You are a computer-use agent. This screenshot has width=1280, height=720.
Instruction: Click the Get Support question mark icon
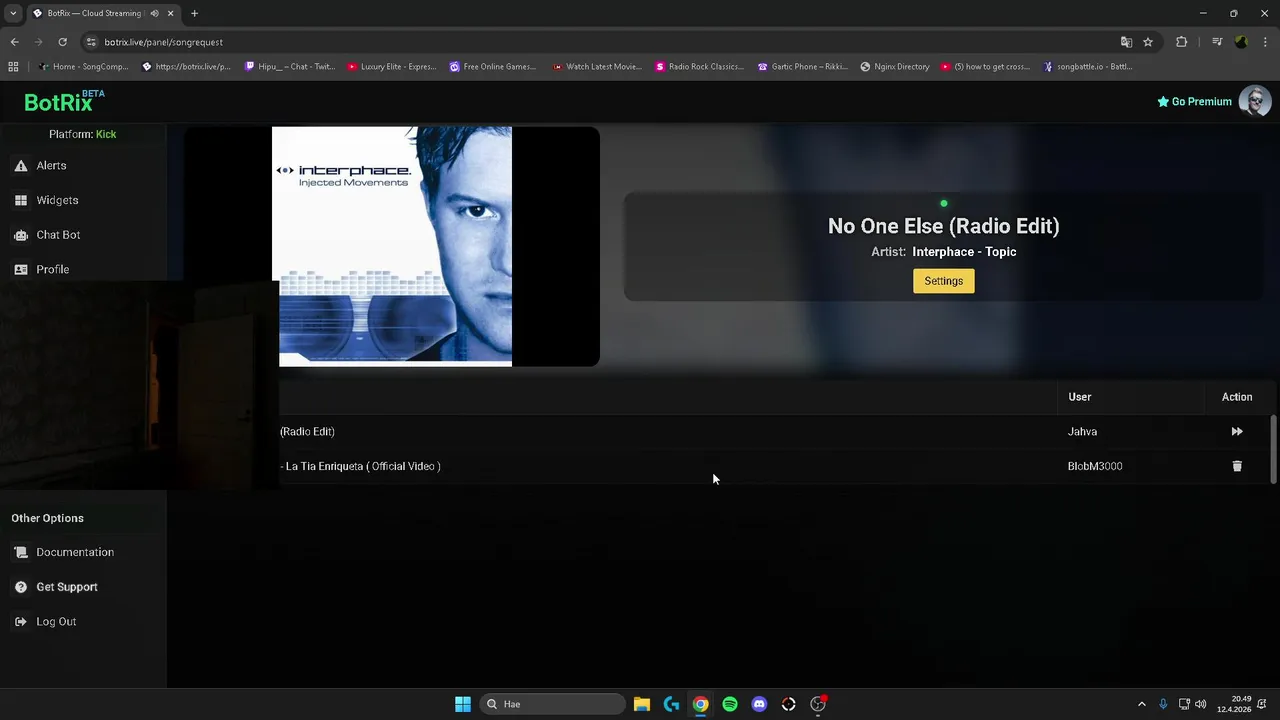(x=21, y=587)
